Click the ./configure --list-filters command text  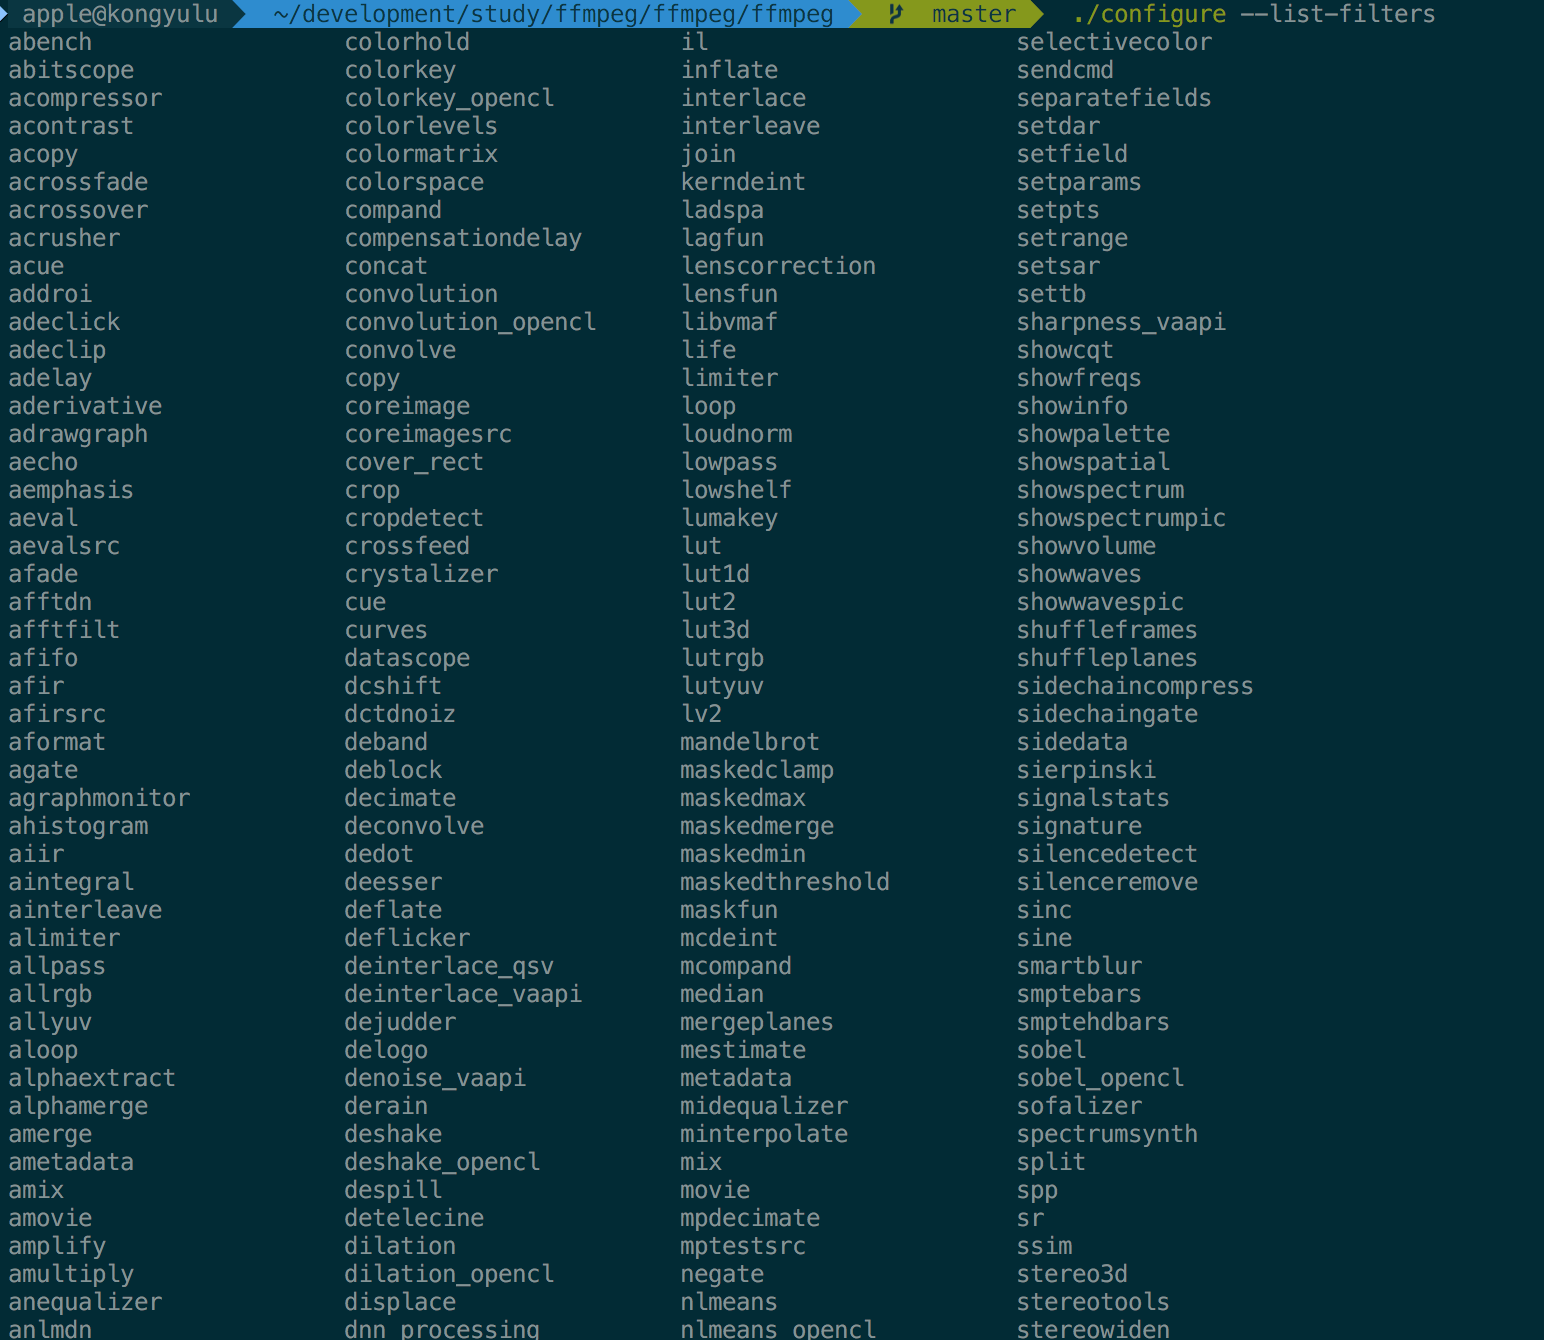[1253, 14]
